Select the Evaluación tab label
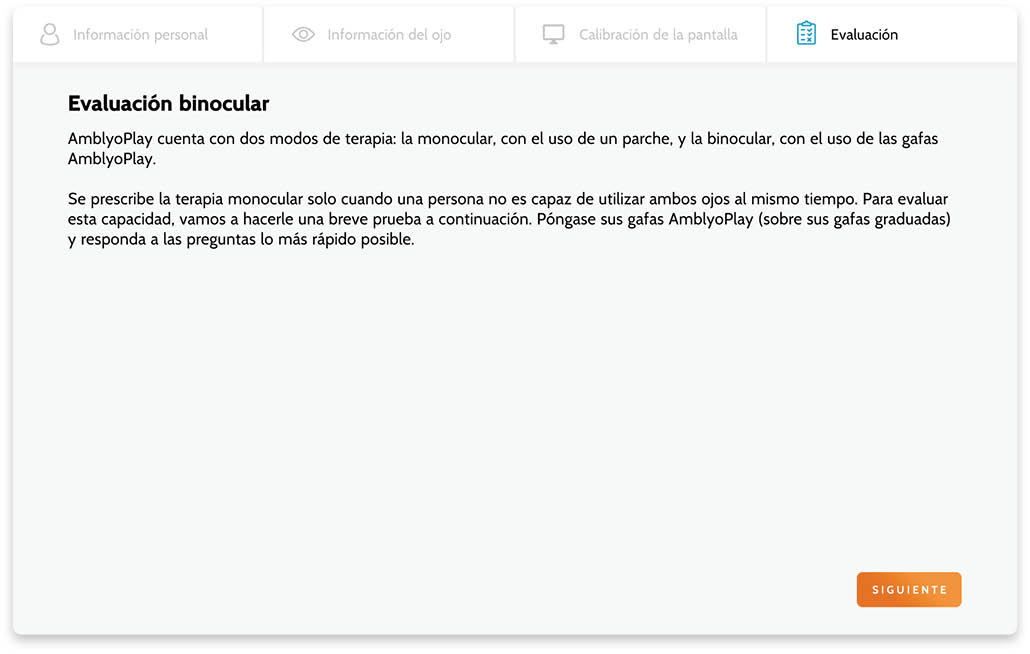This screenshot has height=654, width=1030. point(864,35)
